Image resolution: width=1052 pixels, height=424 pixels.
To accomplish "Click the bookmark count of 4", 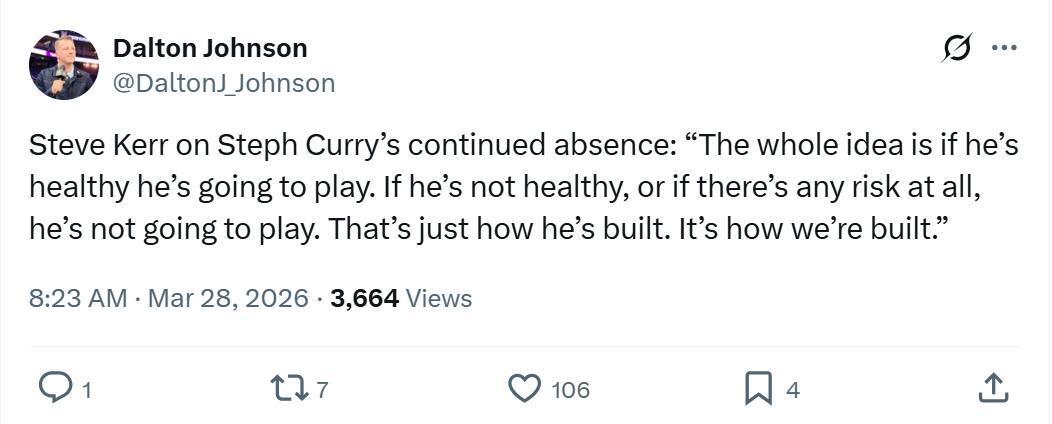I will (792, 390).
